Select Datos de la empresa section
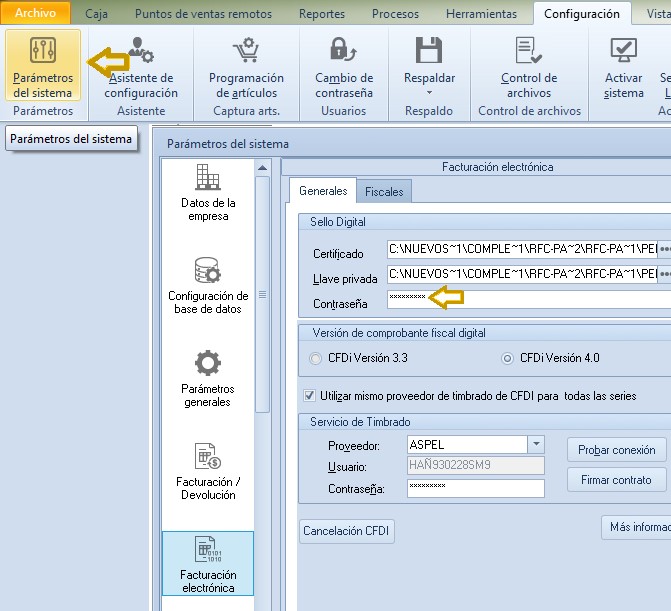This screenshot has width=671, height=611. (208, 193)
